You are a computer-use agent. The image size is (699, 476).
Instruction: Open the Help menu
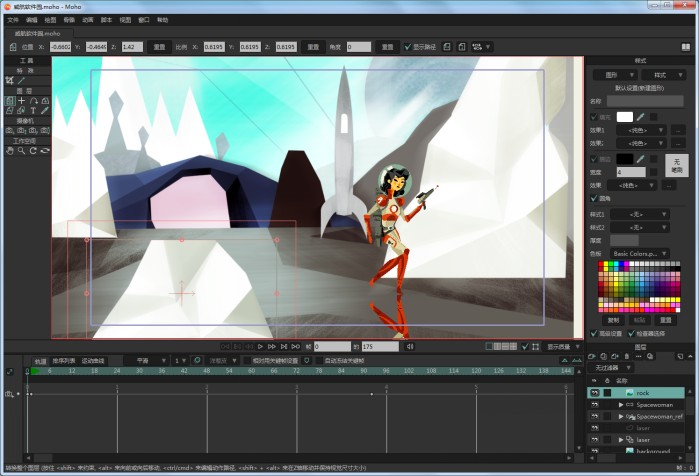point(163,20)
